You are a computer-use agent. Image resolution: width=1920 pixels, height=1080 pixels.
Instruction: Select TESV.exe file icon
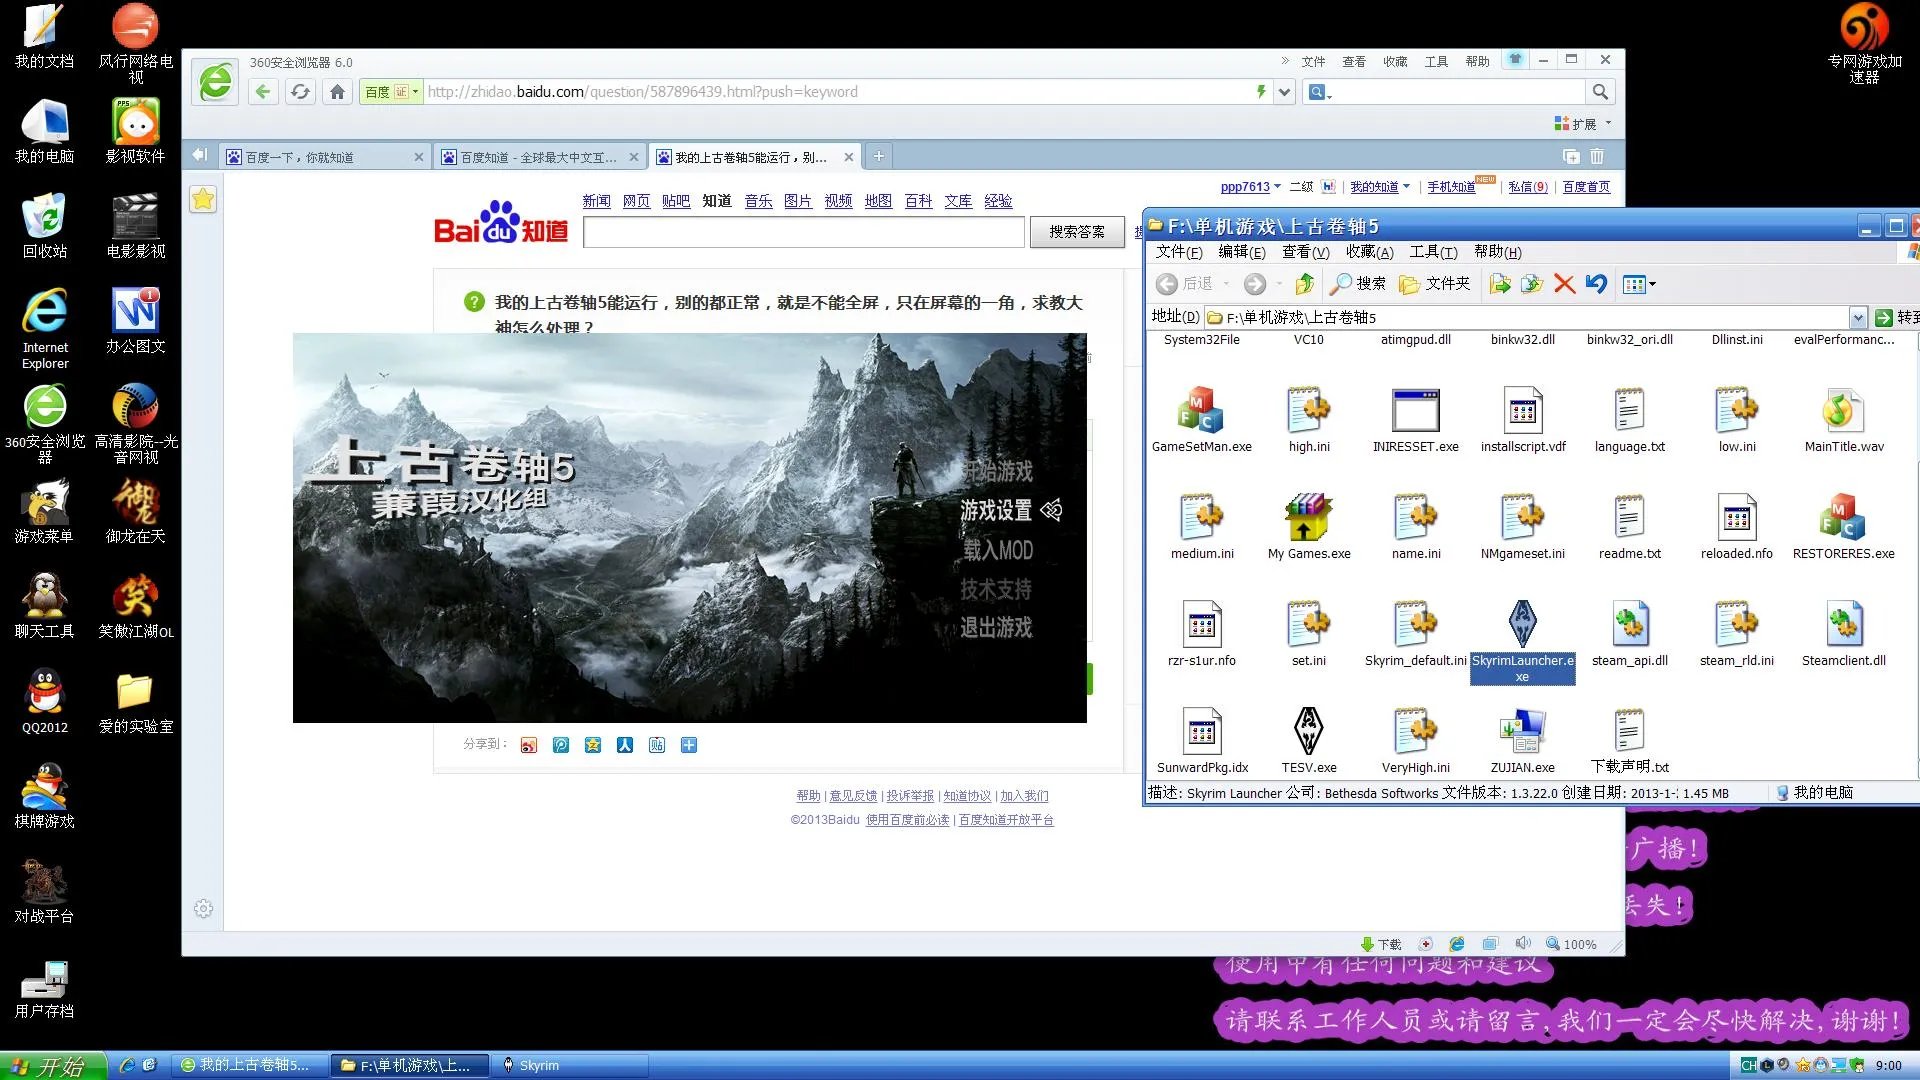tap(1308, 731)
